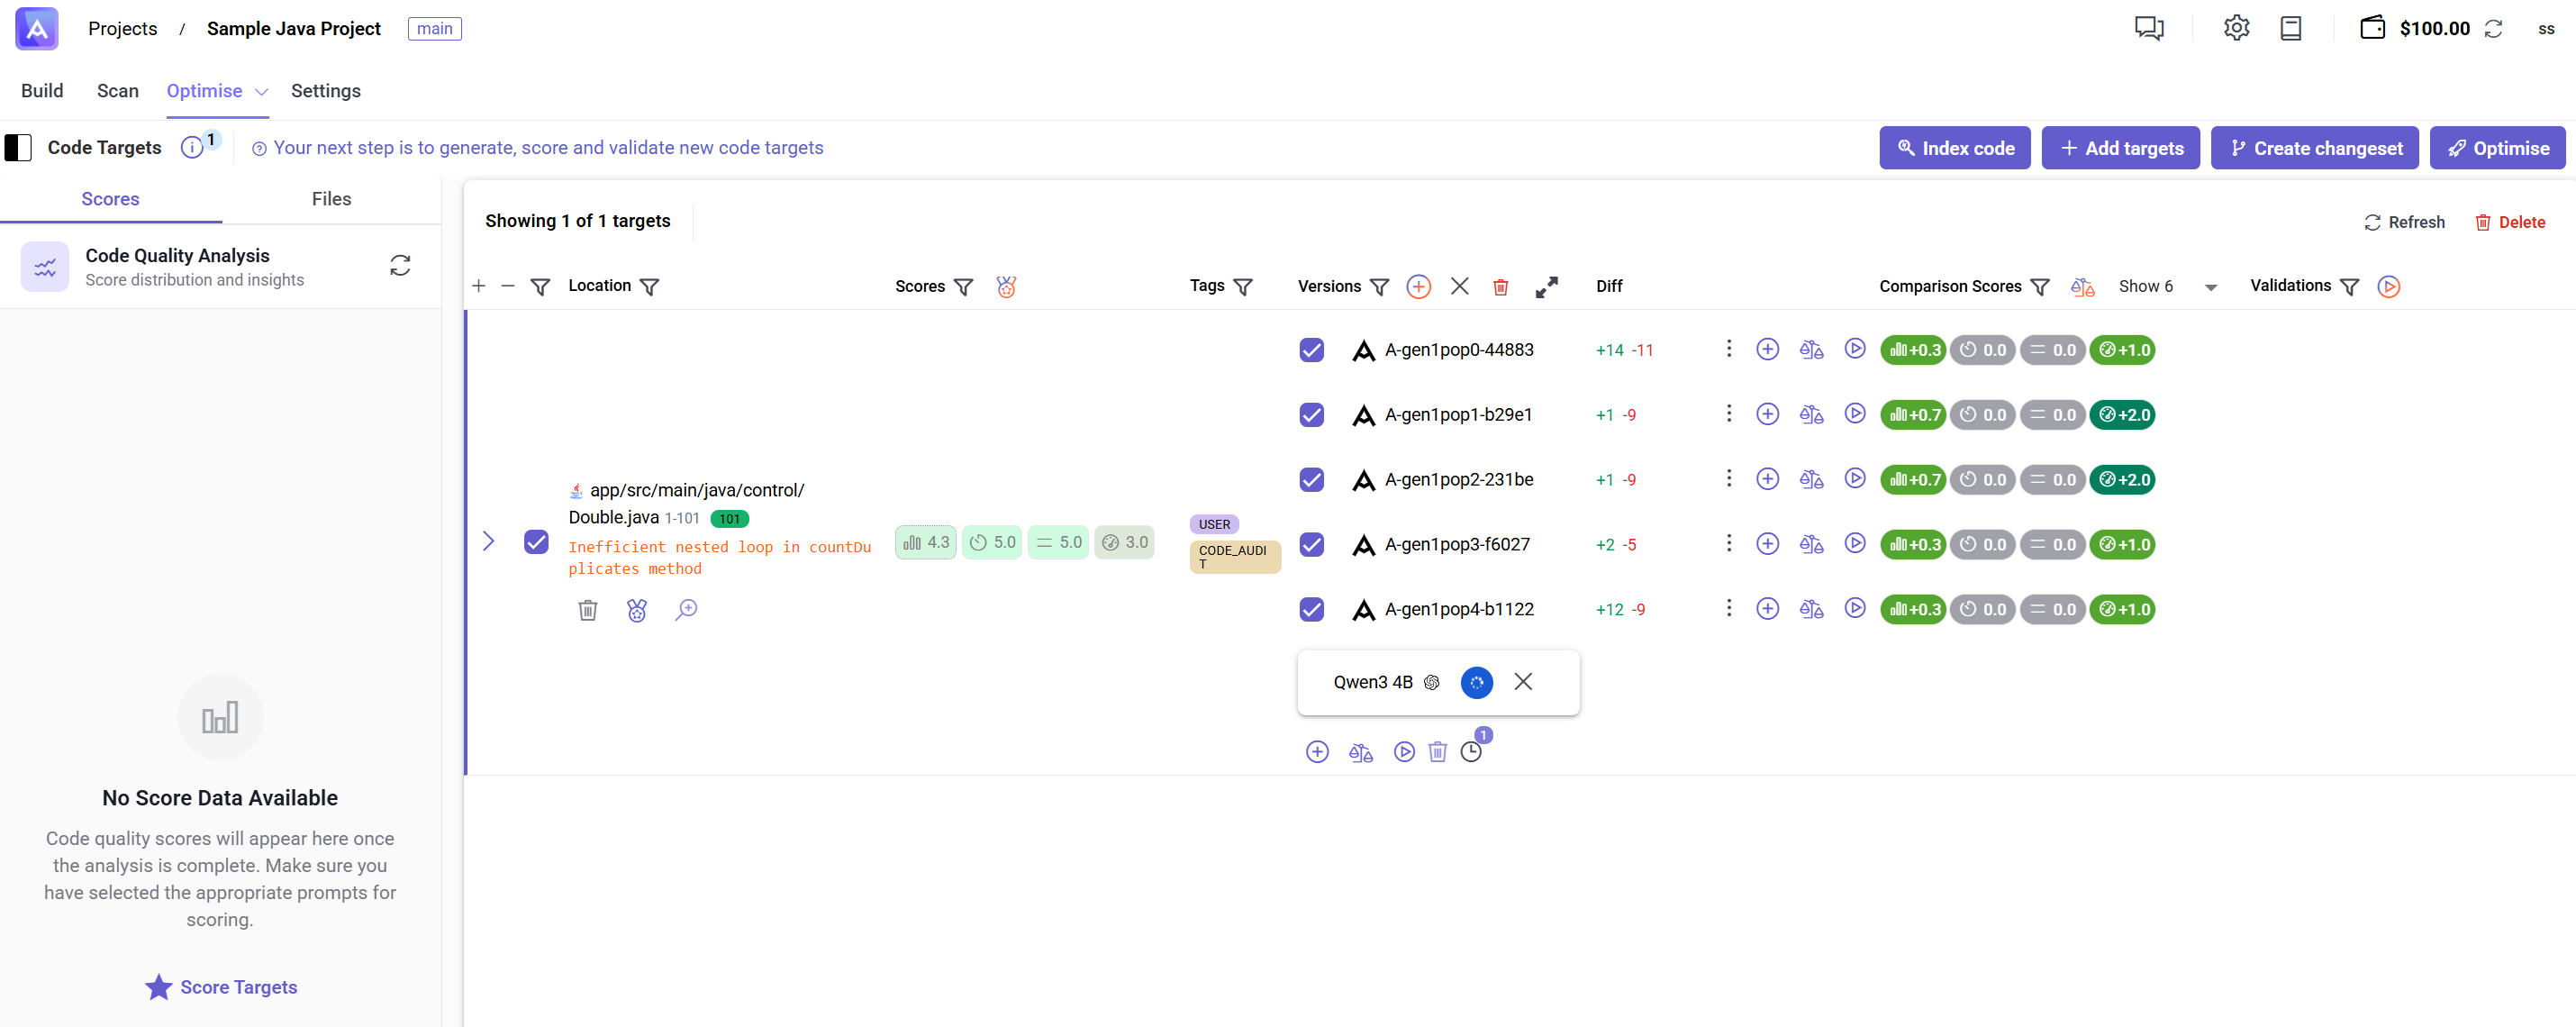Run validation play icon for A-gen1pop1-b29e1
Image resolution: width=2576 pixels, height=1027 pixels.
point(1856,414)
